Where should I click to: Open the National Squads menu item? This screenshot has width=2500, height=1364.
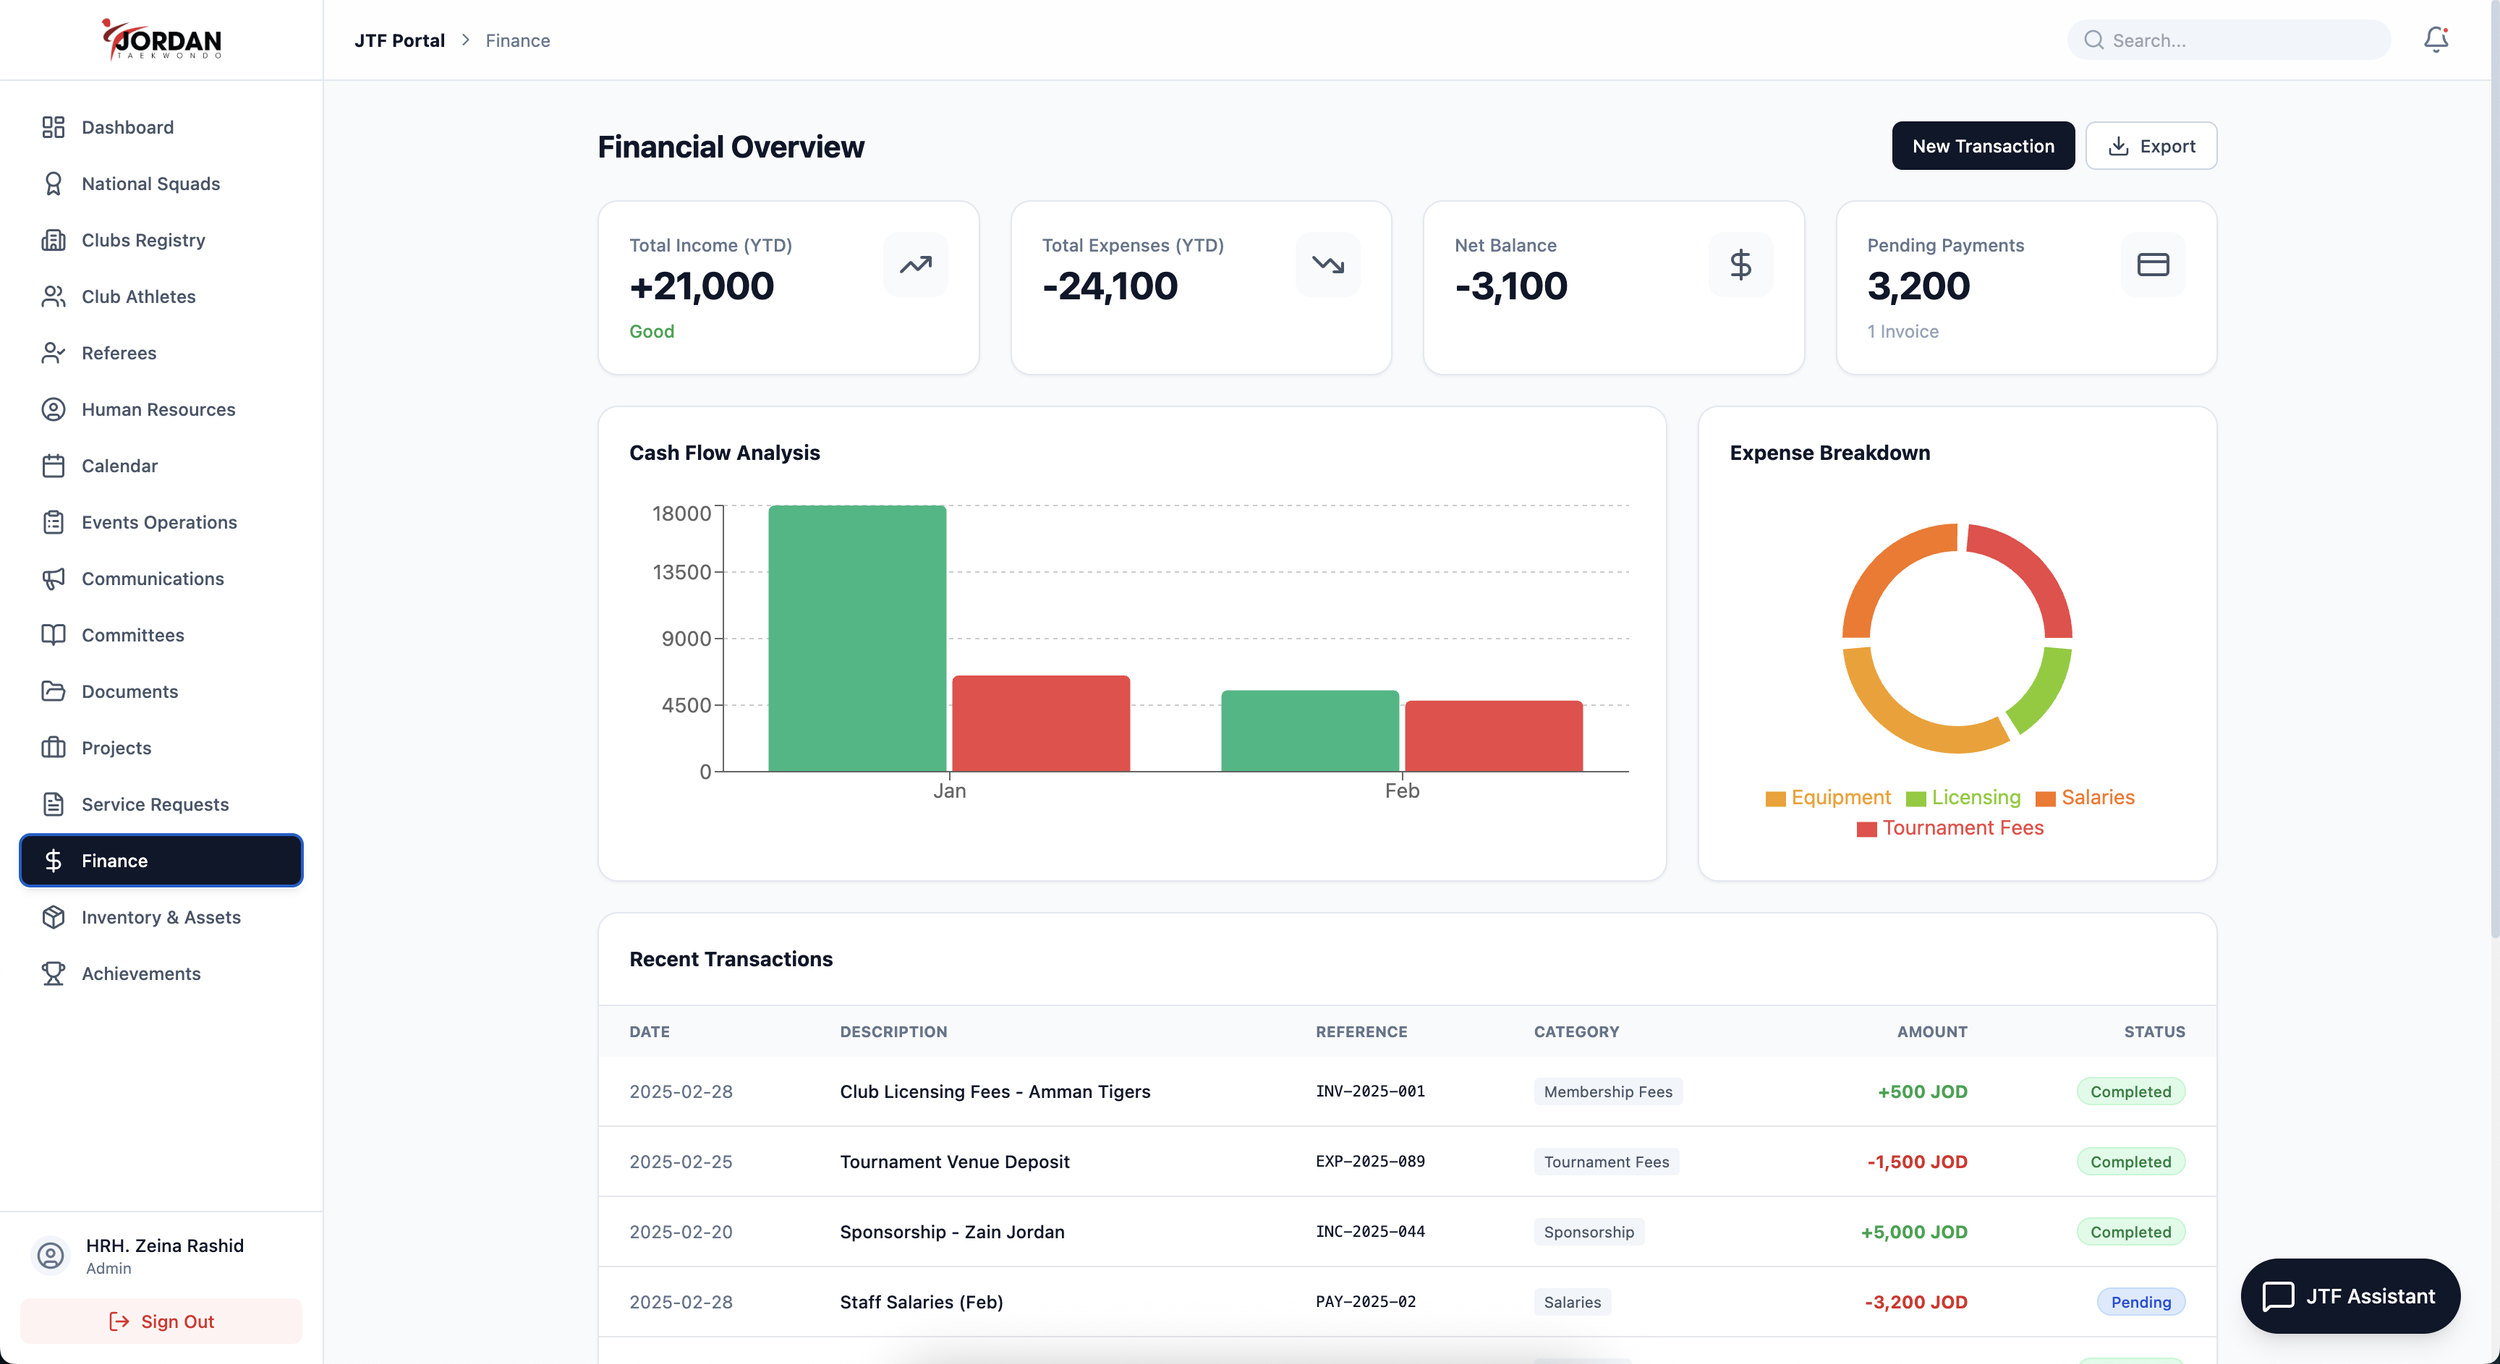pyautogui.click(x=150, y=184)
